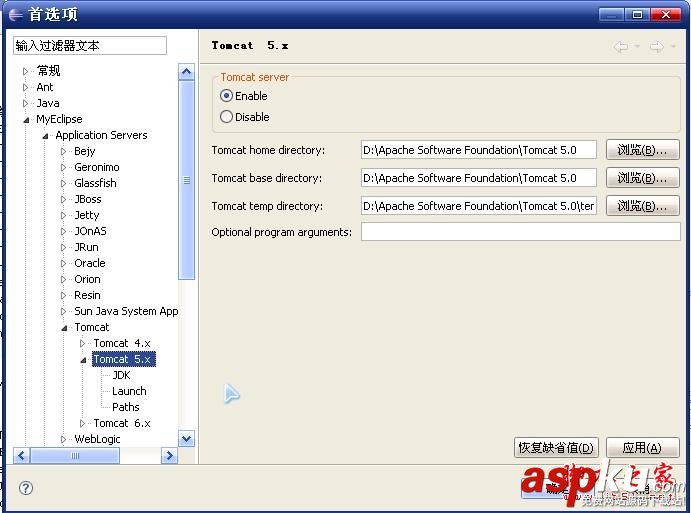Click the tree scroll left arrow
Image resolution: width=691 pixels, height=513 pixels.
point(22,455)
